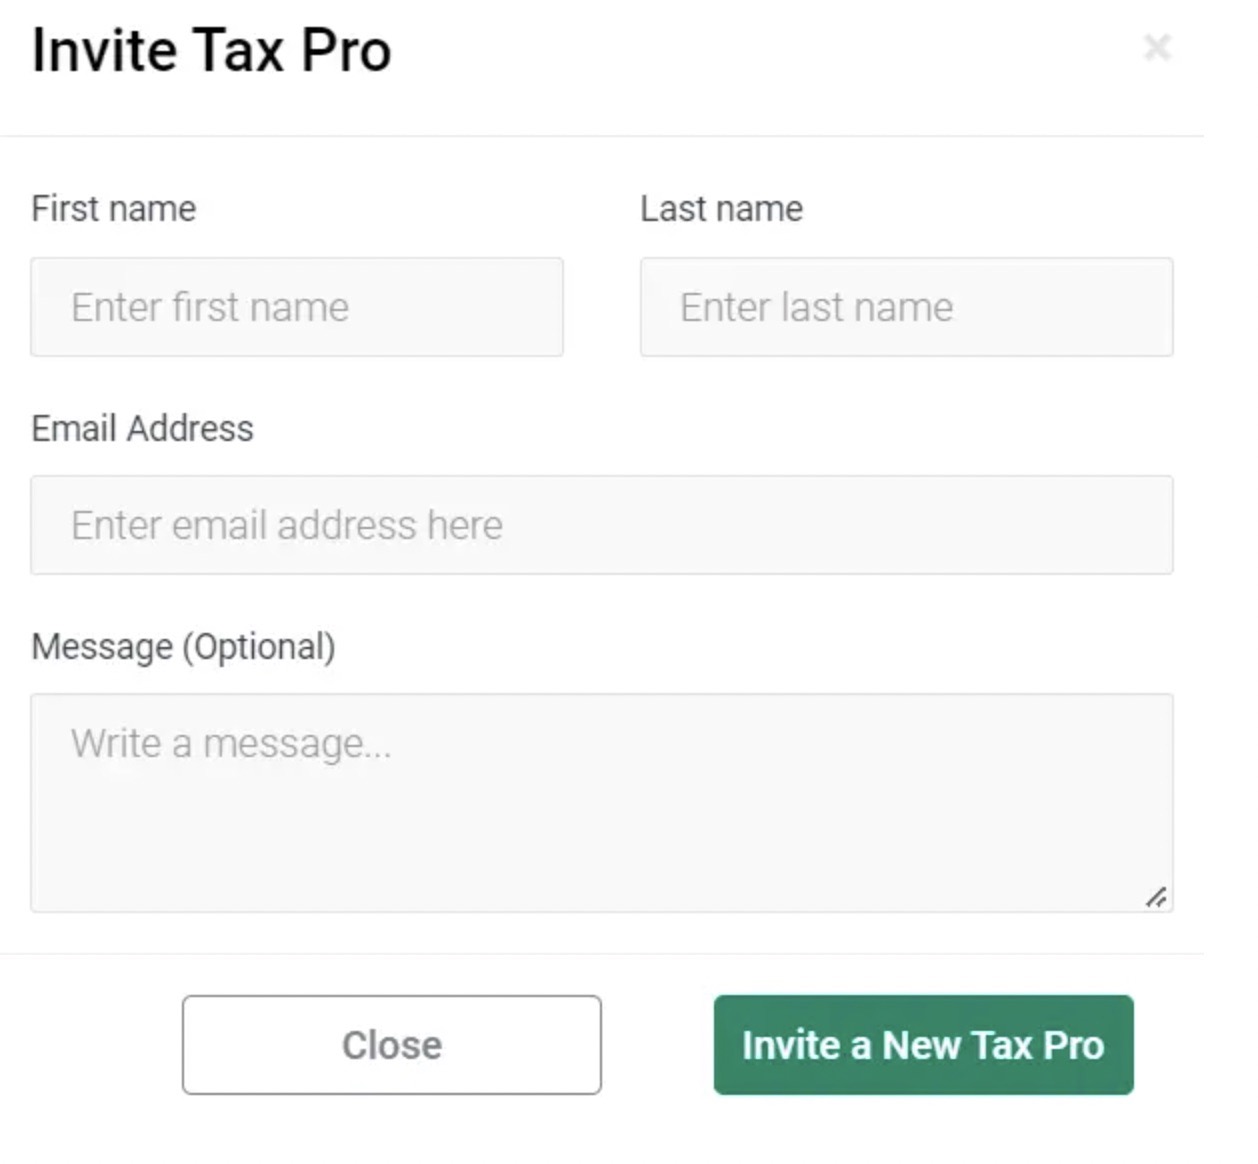Click inside the first name field

tap(297, 307)
